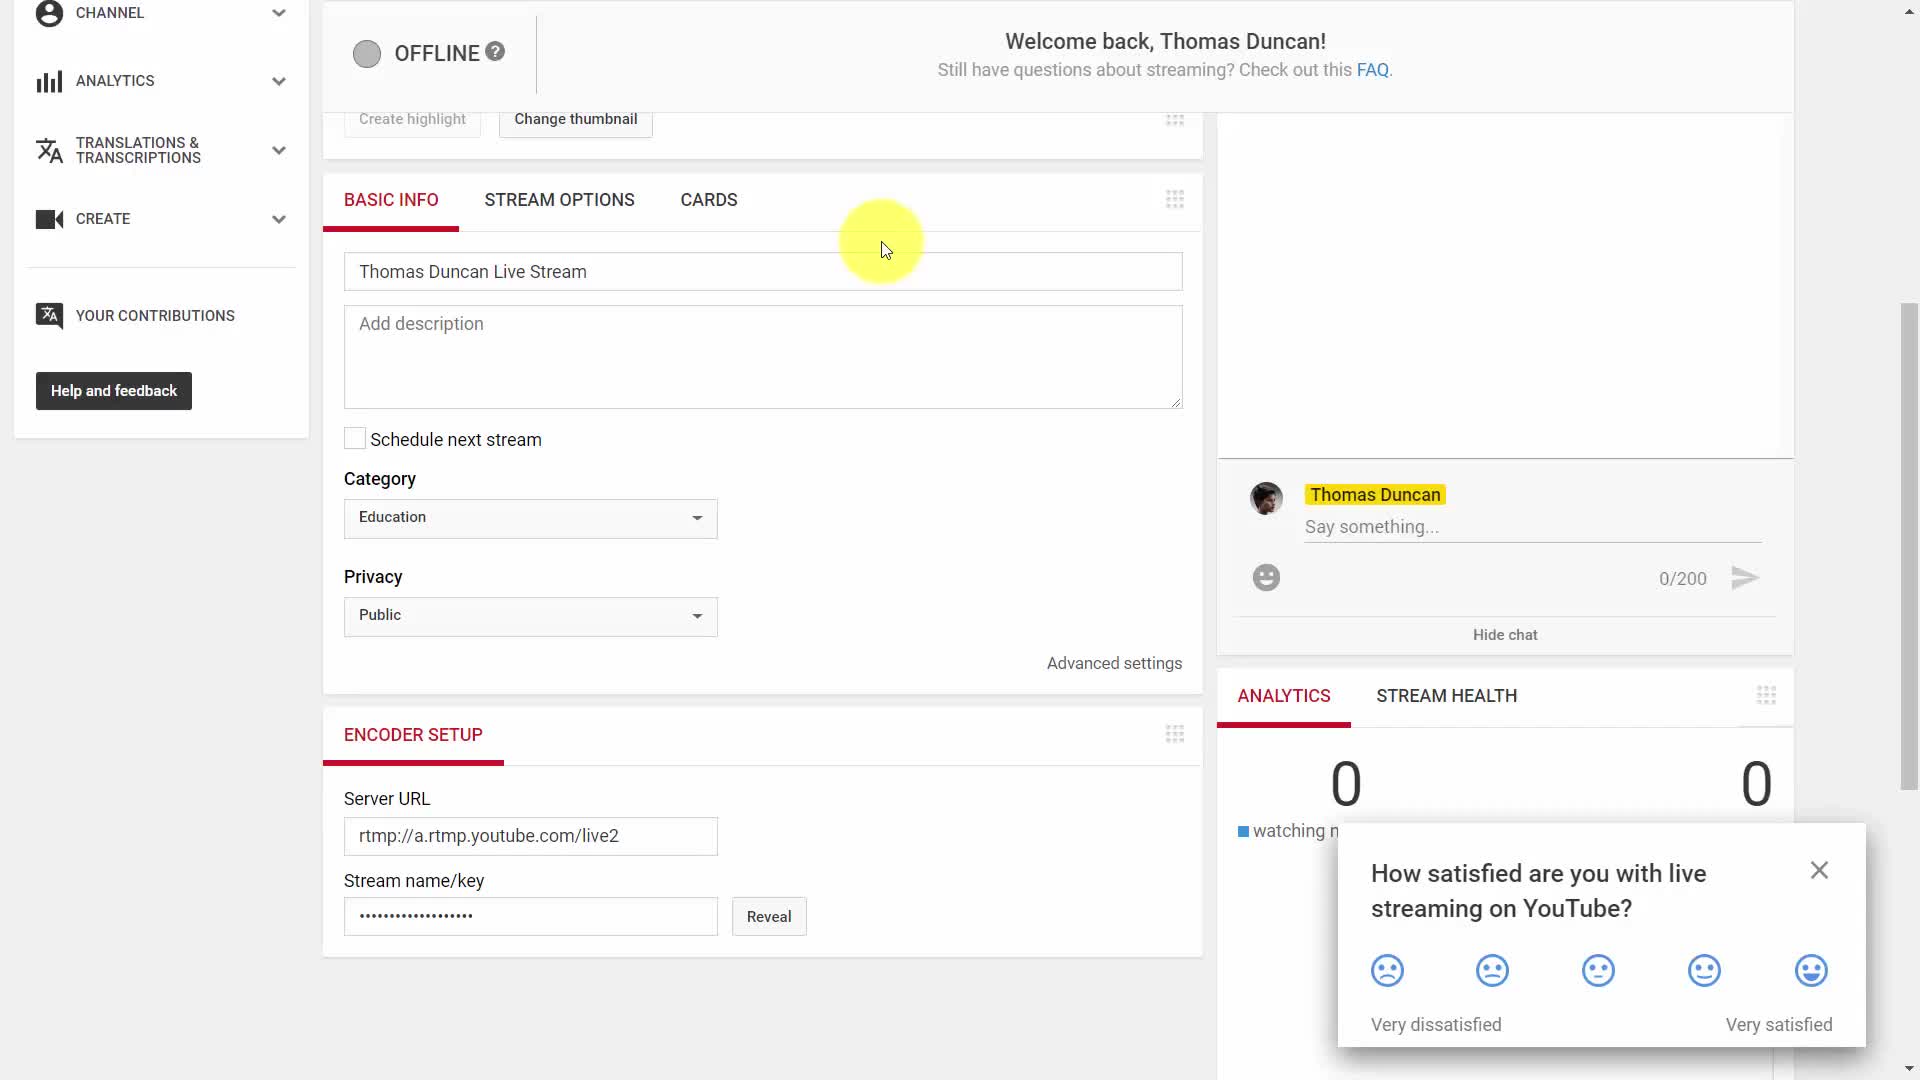Click the Your Contributions icon
Image resolution: width=1920 pixels, height=1080 pixels.
[x=49, y=316]
